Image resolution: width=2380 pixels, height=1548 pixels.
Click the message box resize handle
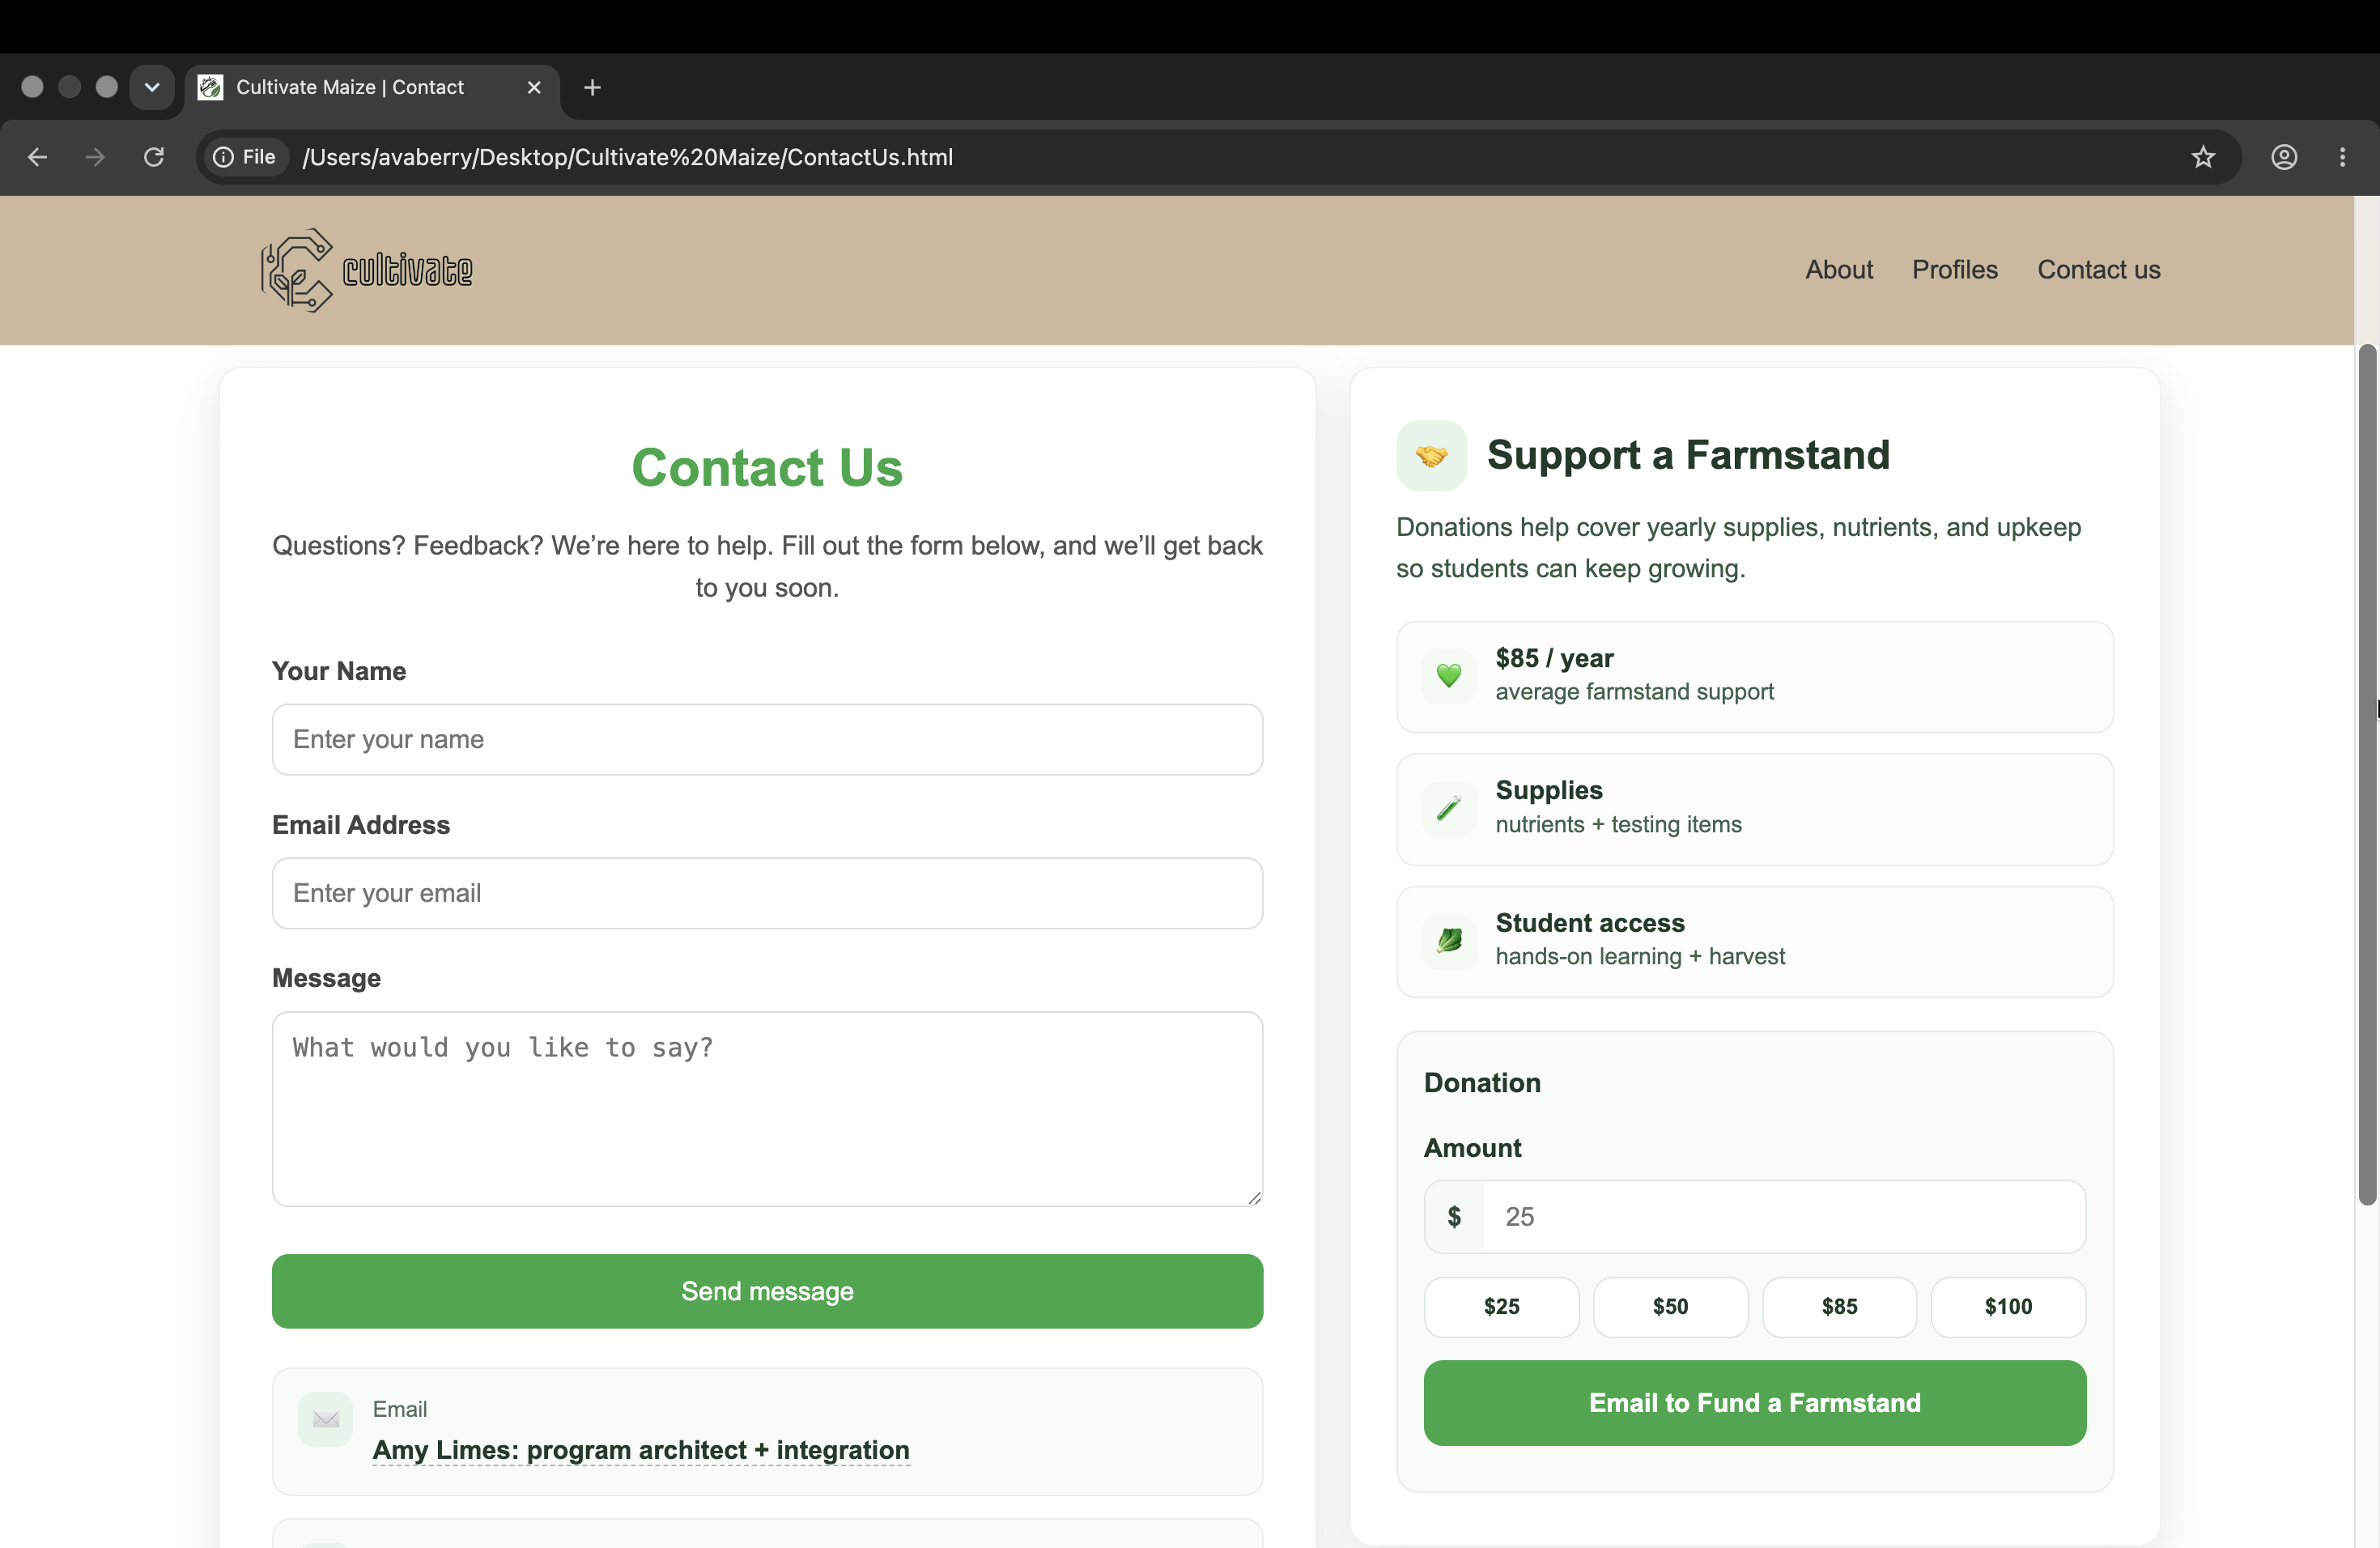(1254, 1197)
